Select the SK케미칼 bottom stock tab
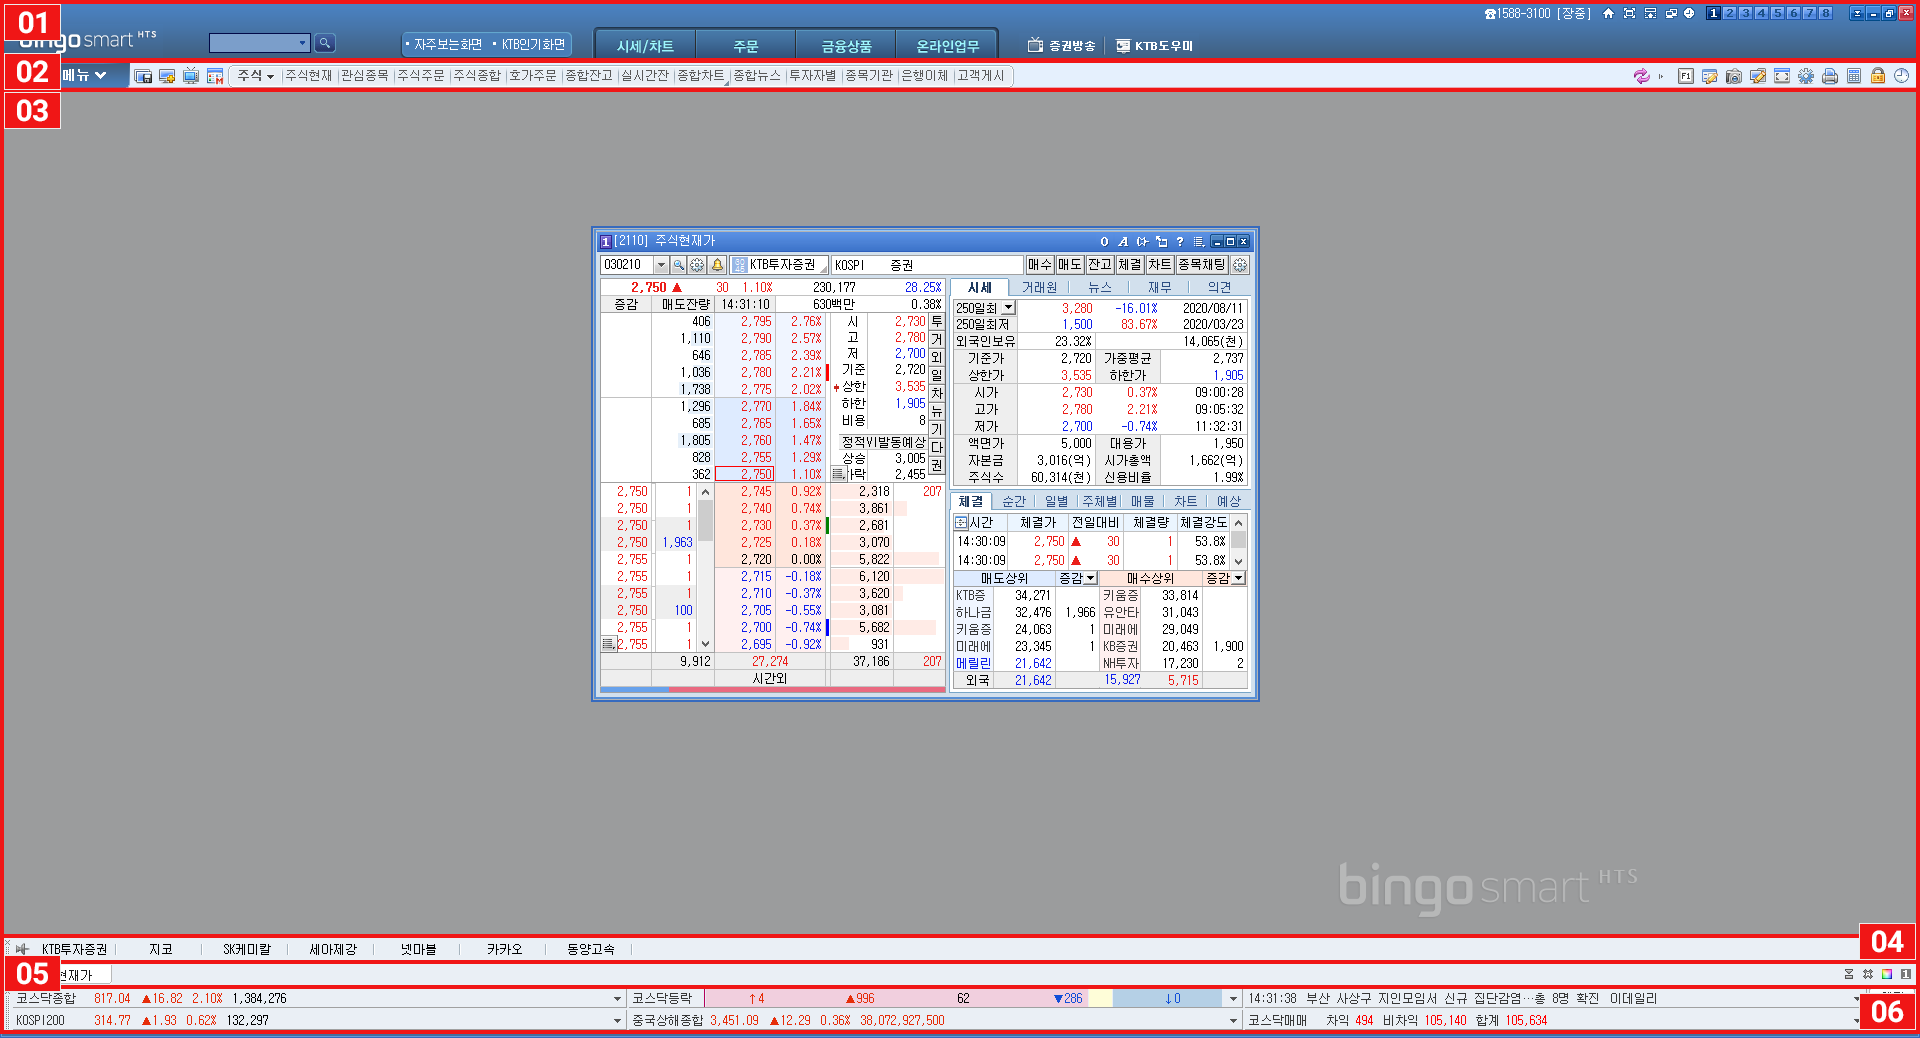 (246, 949)
